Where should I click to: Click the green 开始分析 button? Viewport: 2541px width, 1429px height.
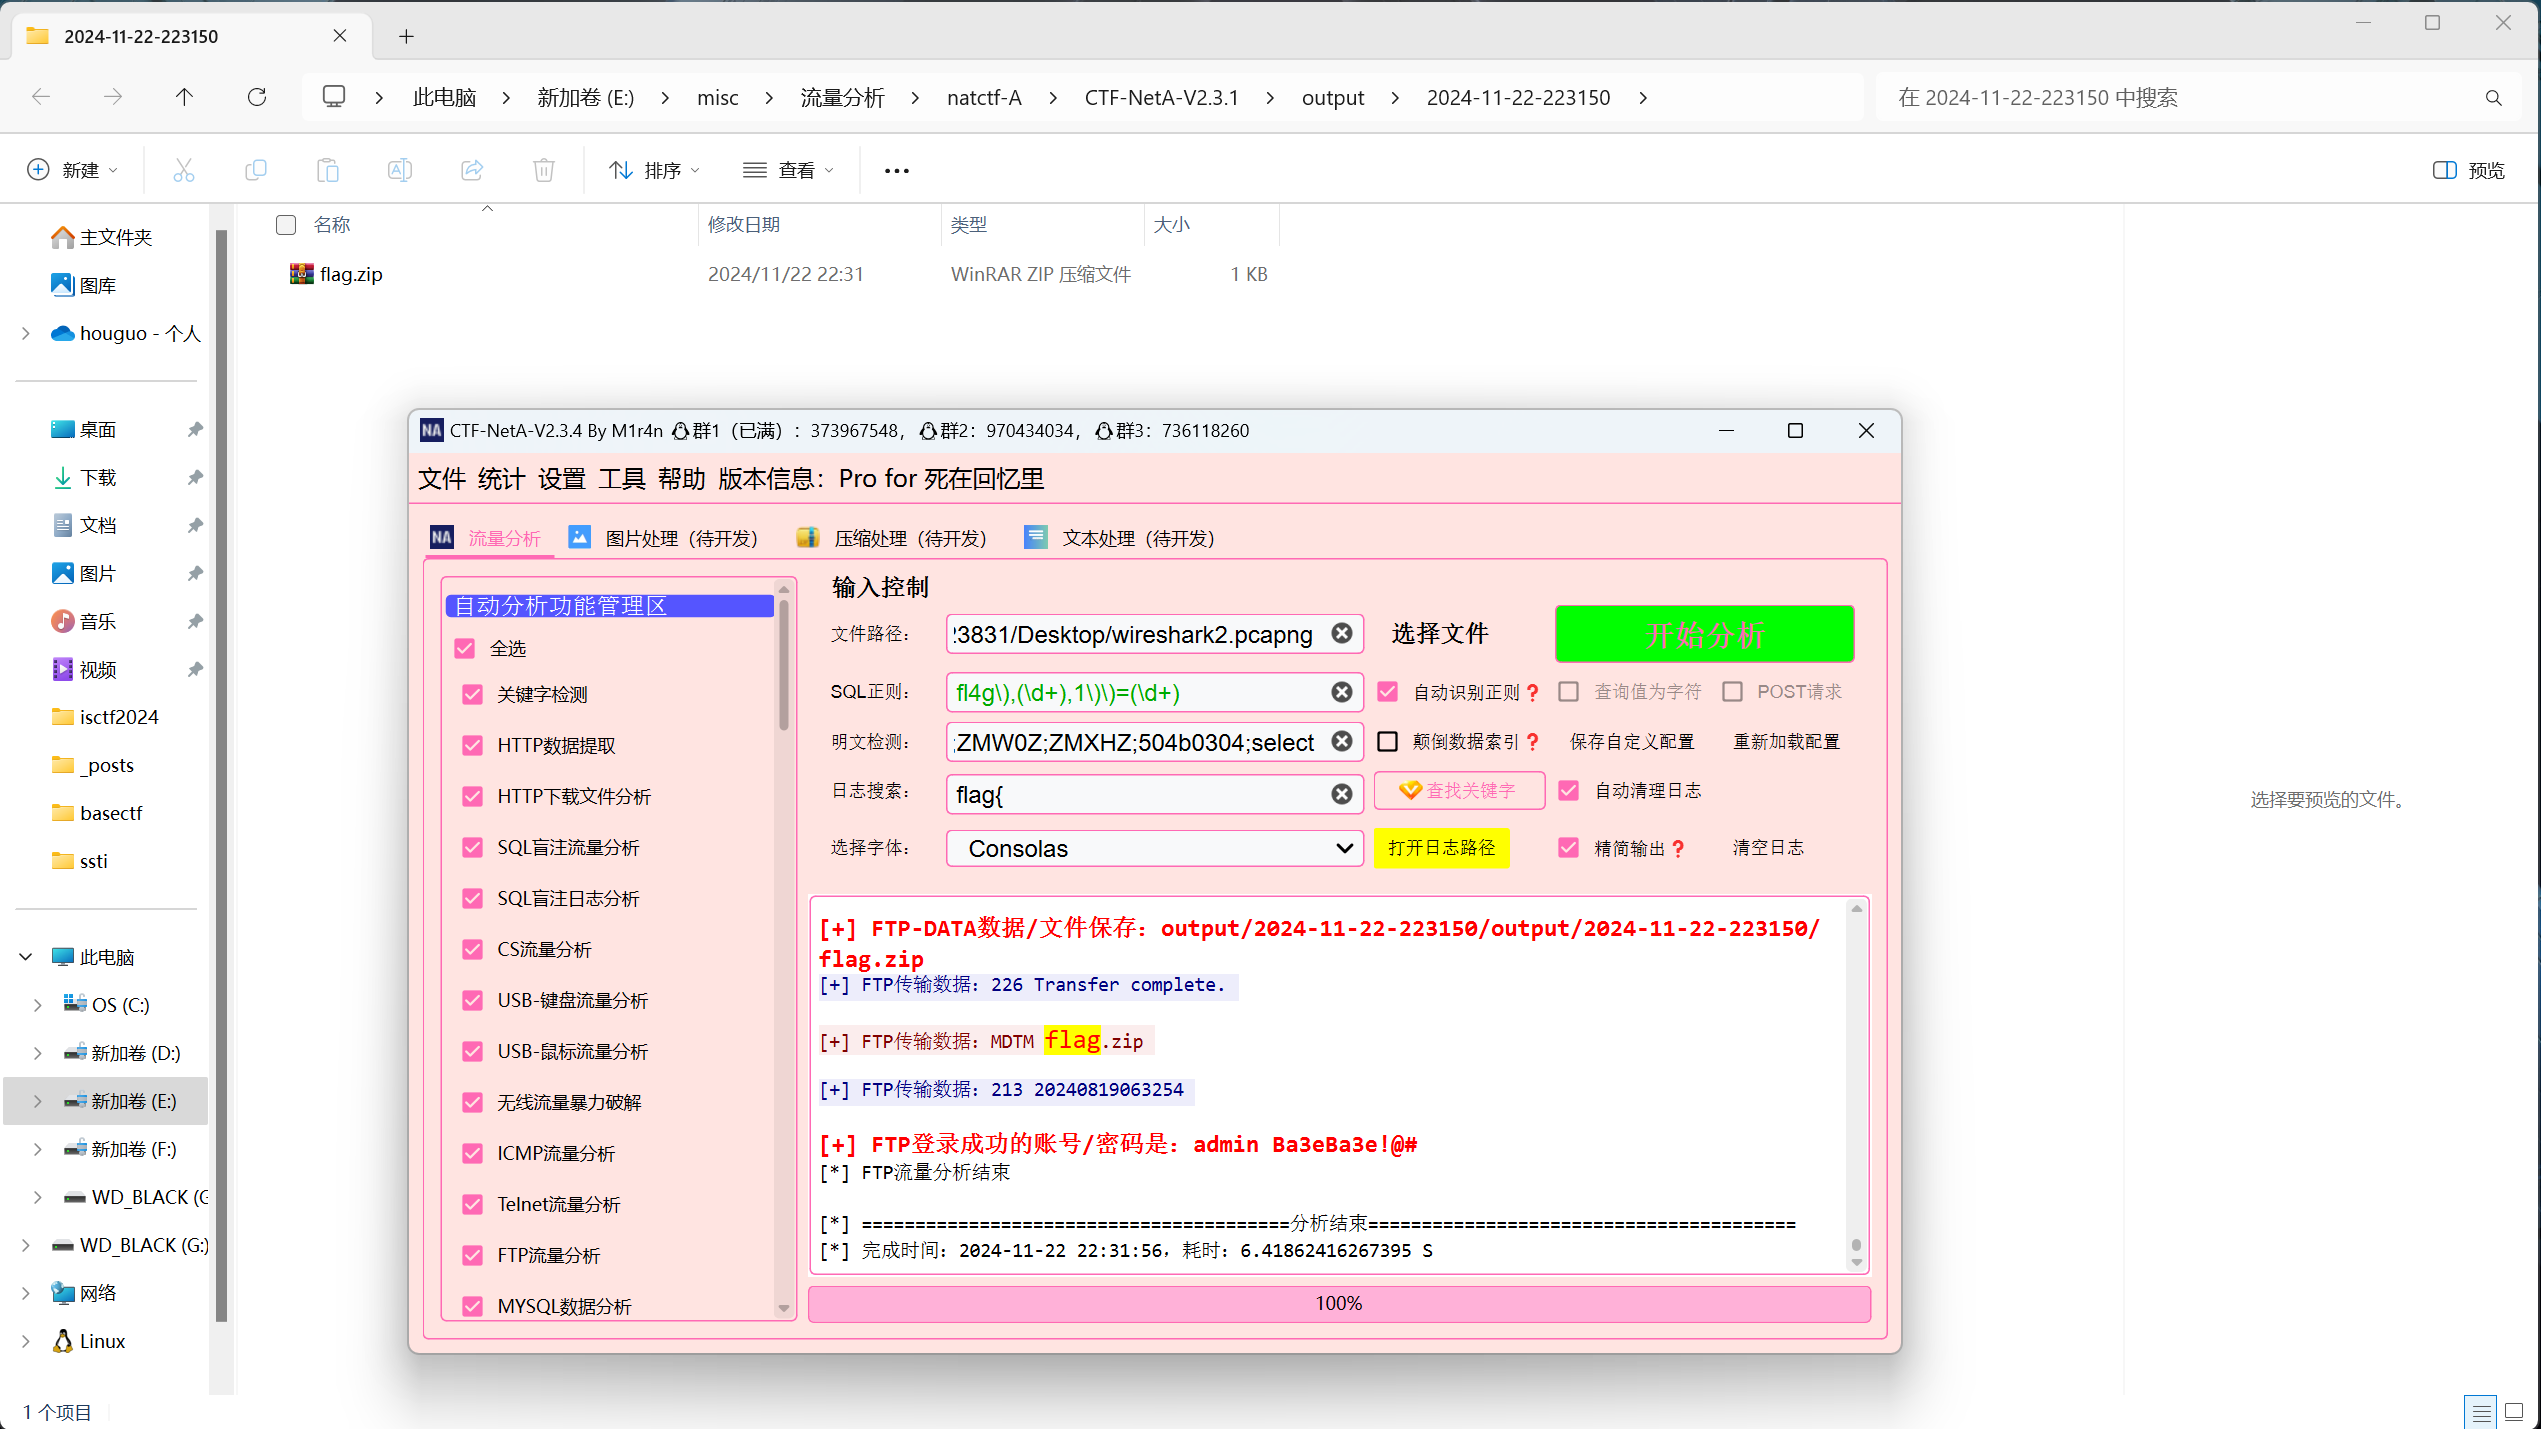(x=1705, y=634)
